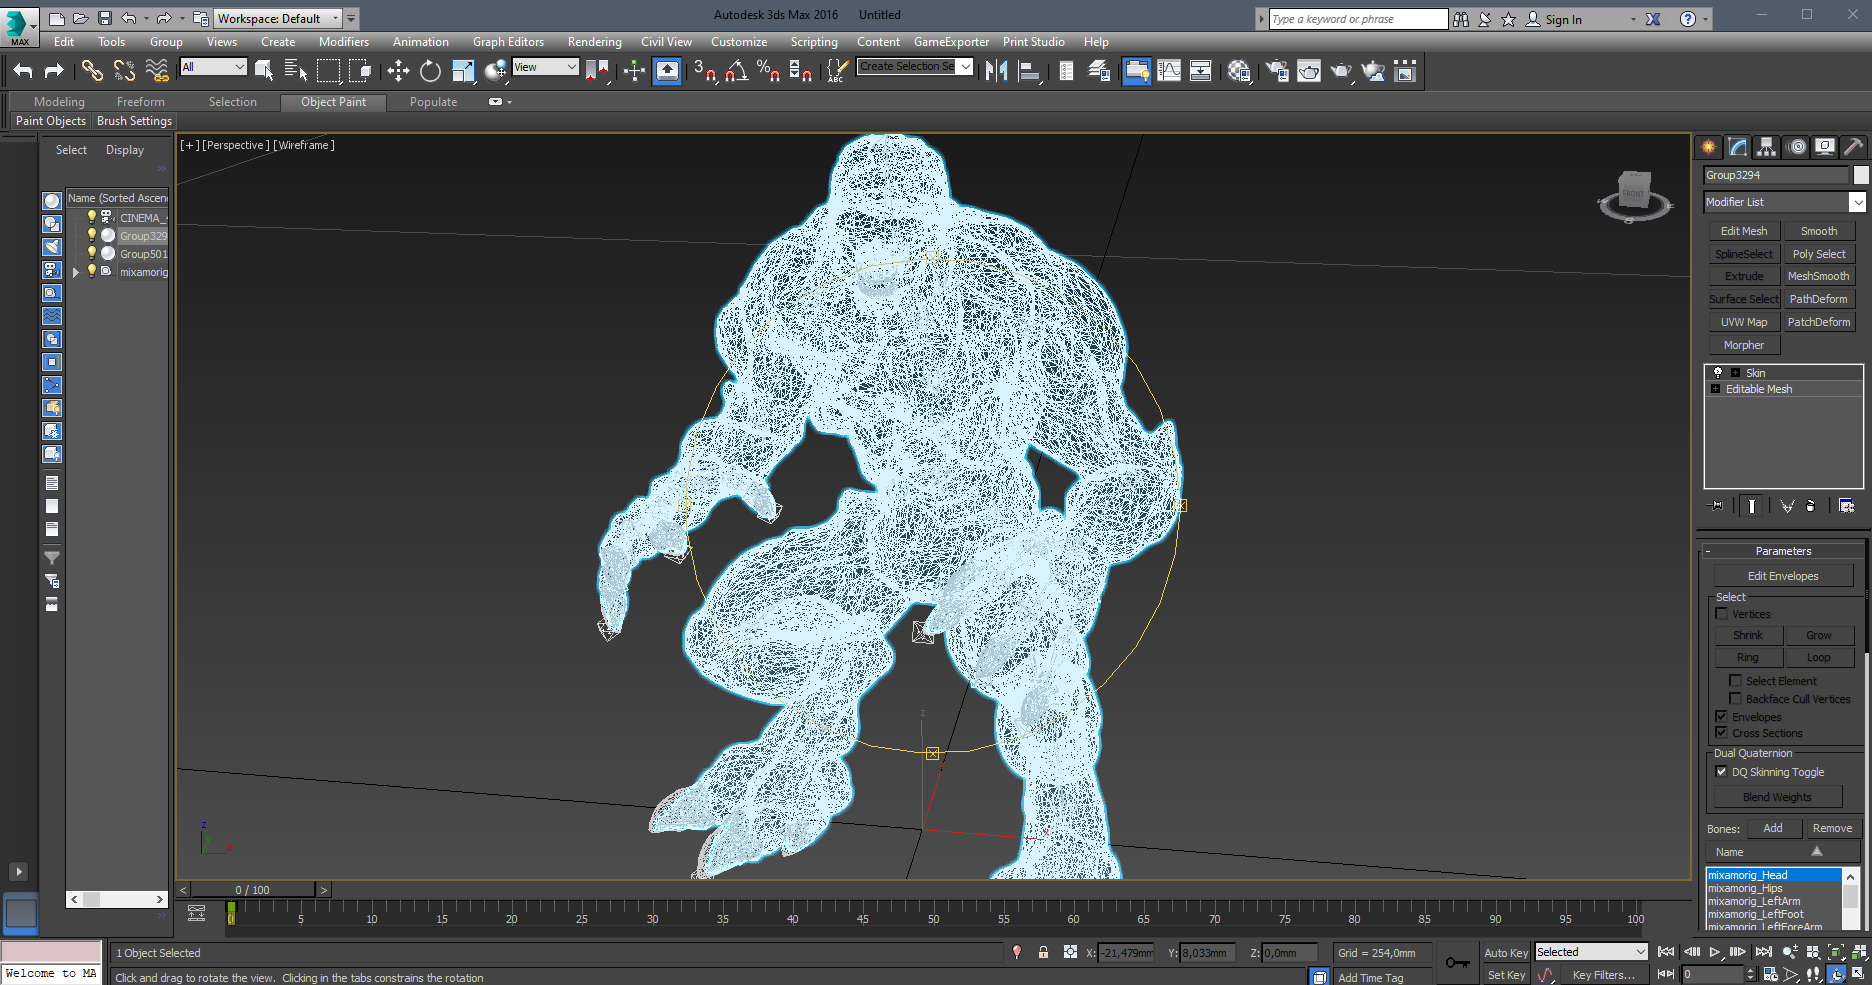Open the Utilities panel hammer icon

pos(1853,147)
